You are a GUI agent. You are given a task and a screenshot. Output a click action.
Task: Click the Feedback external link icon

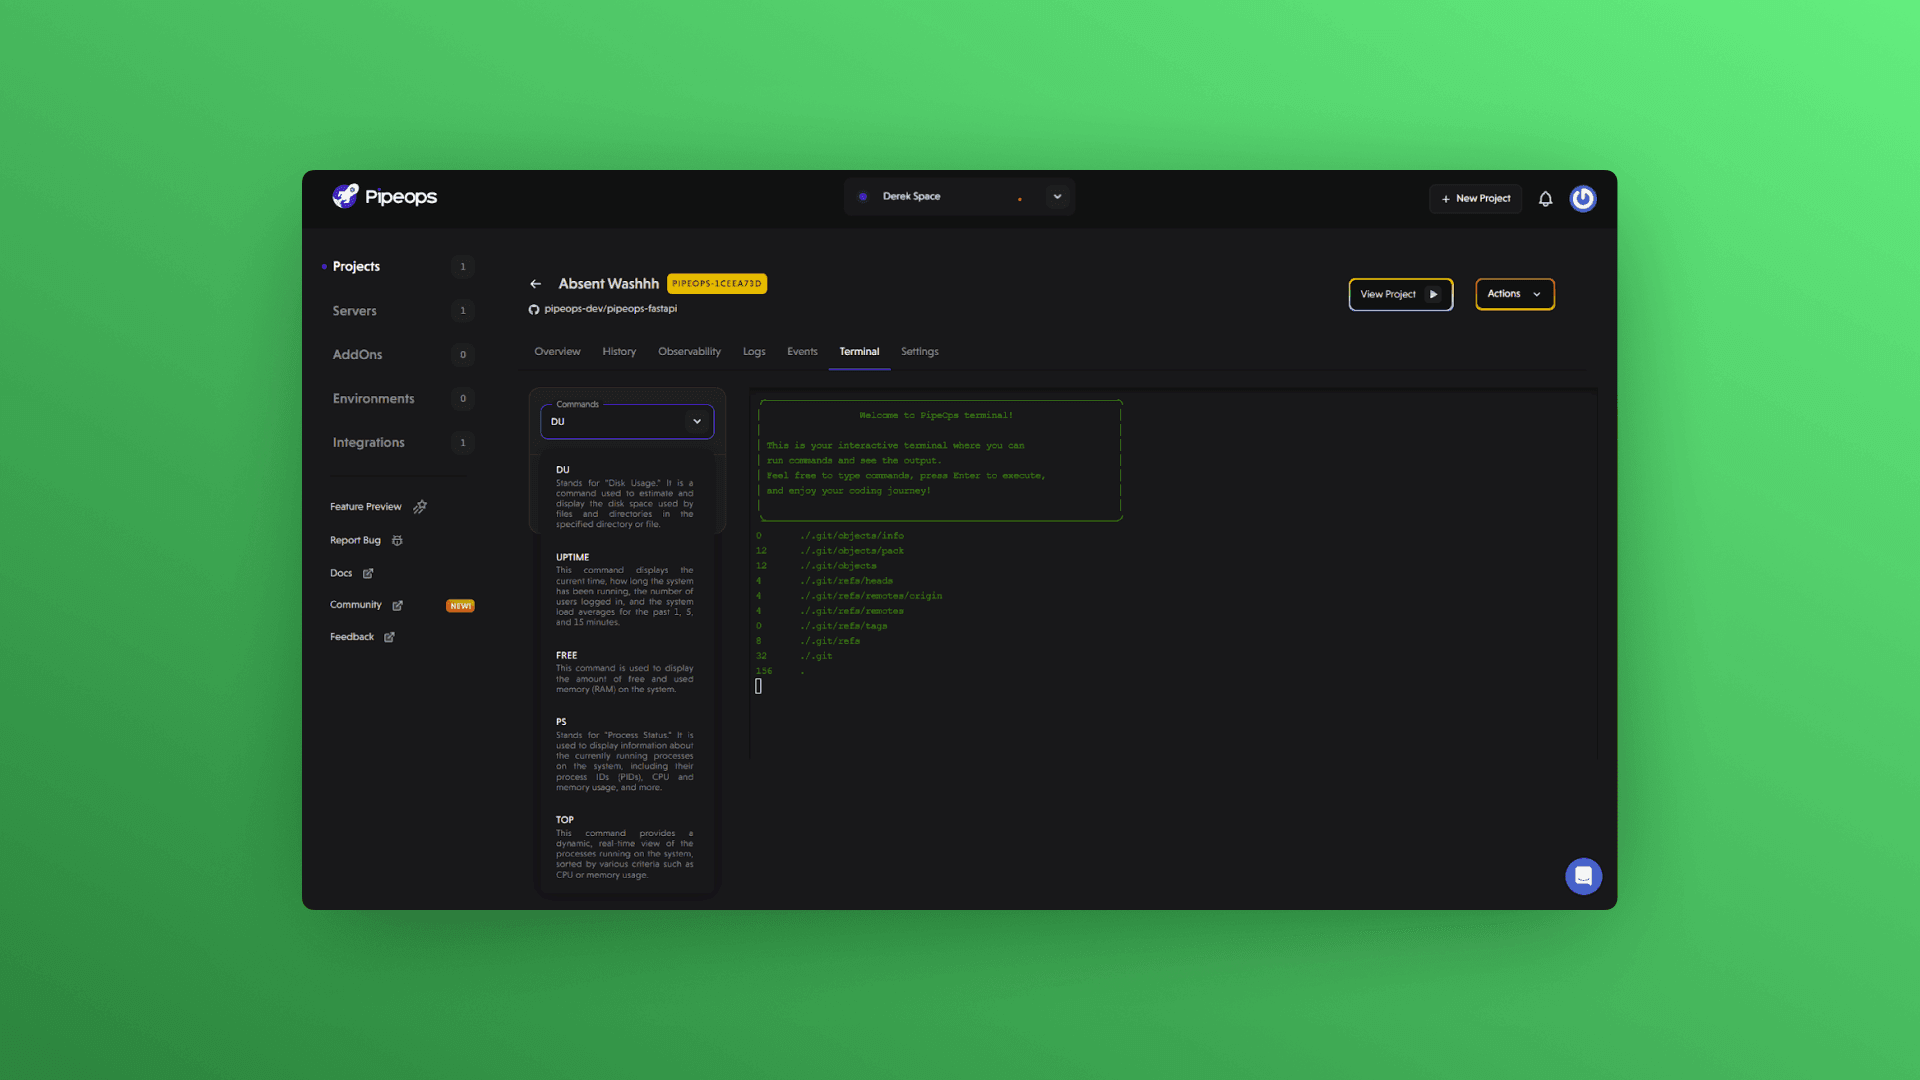click(x=389, y=637)
